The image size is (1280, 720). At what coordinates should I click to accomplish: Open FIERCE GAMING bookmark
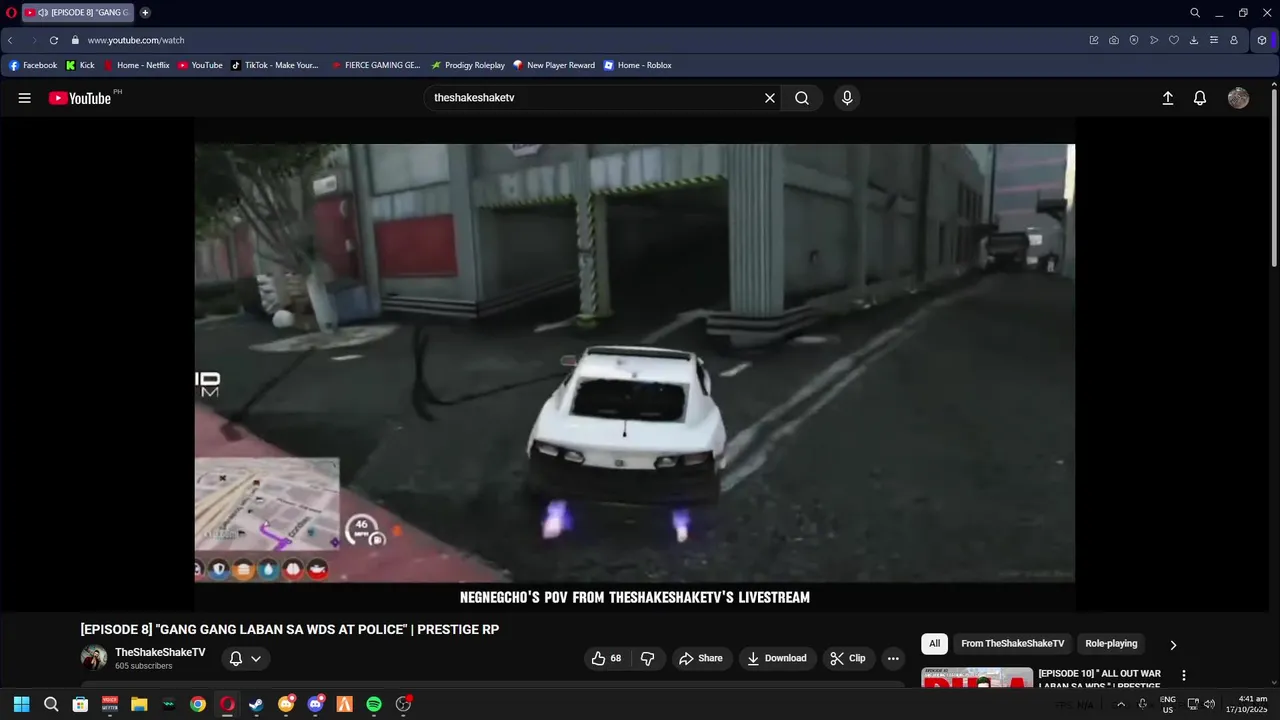pos(376,65)
